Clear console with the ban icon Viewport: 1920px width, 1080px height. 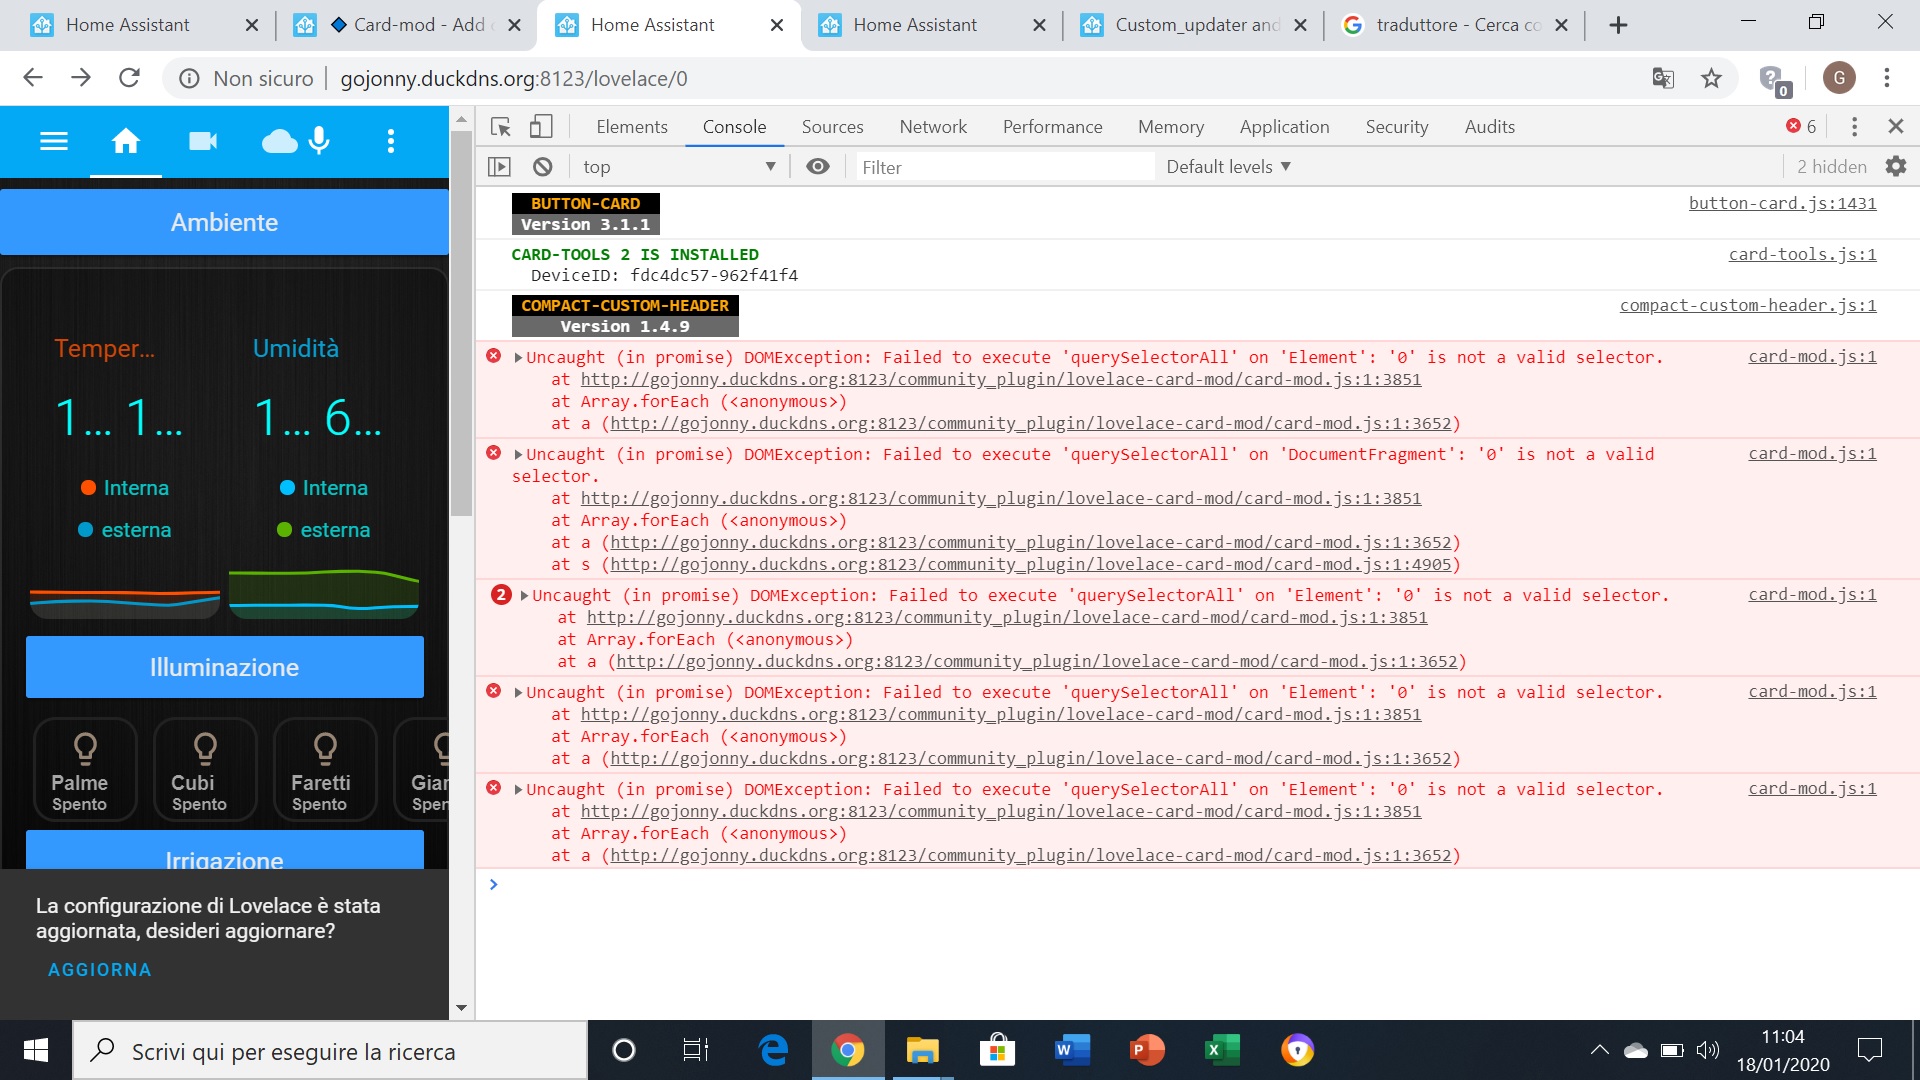[543, 167]
